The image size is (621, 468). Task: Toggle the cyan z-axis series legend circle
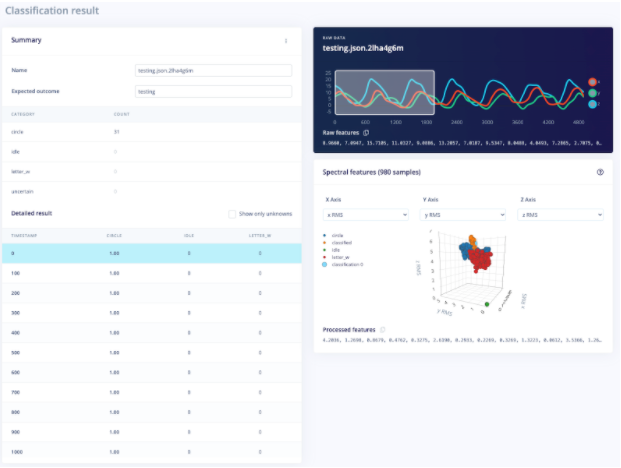click(593, 104)
